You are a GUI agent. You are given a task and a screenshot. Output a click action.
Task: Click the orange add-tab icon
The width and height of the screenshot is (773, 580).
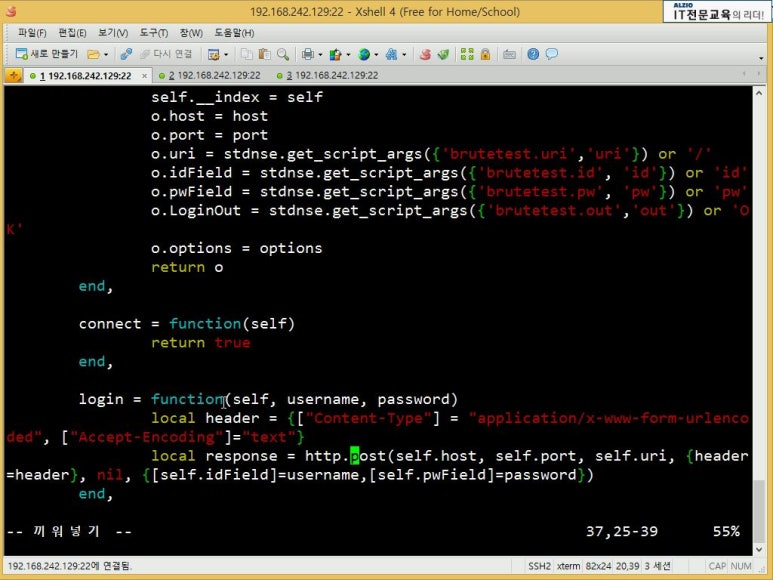click(13, 75)
